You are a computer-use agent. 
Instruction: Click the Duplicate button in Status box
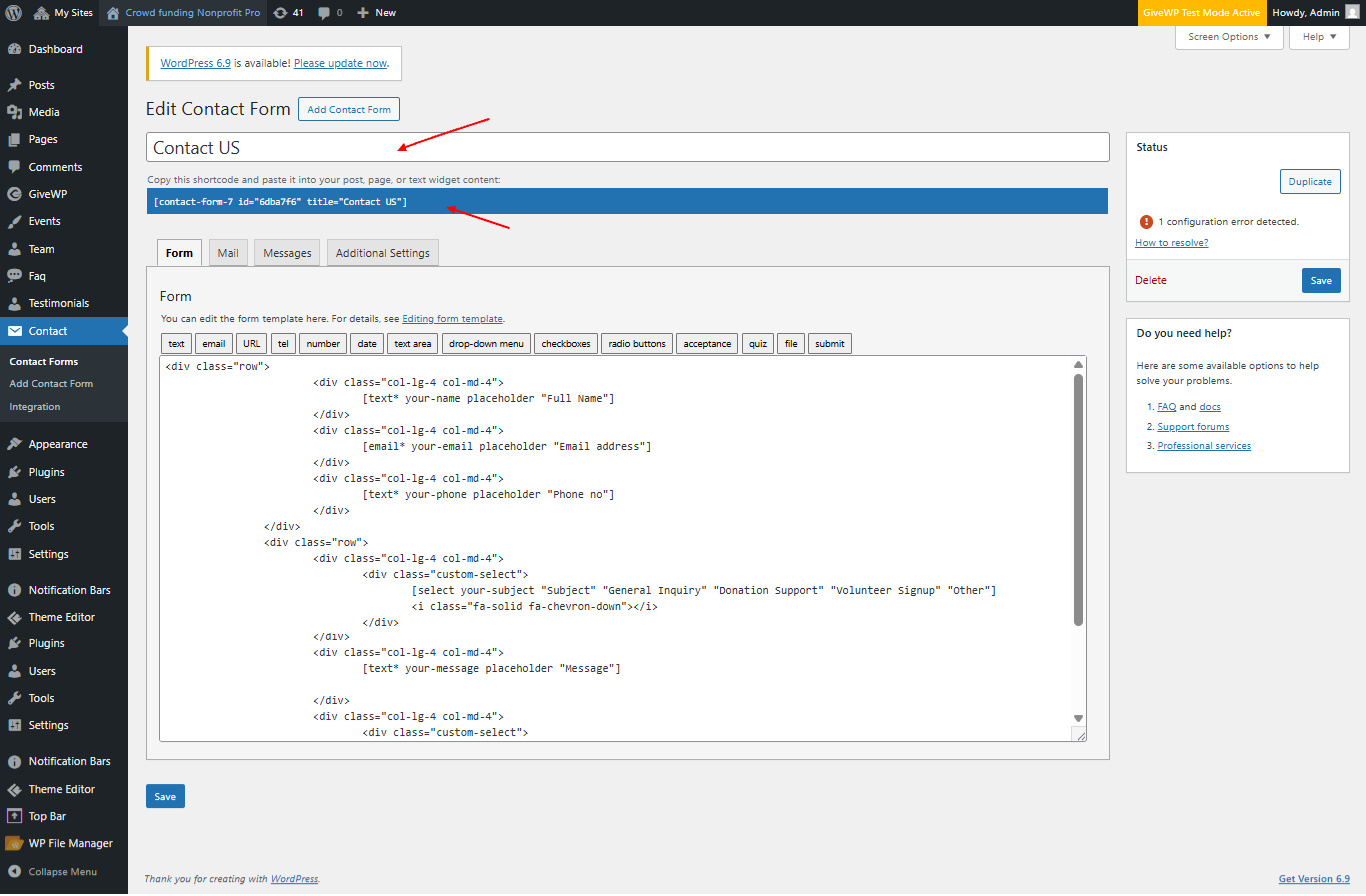[x=1309, y=181]
